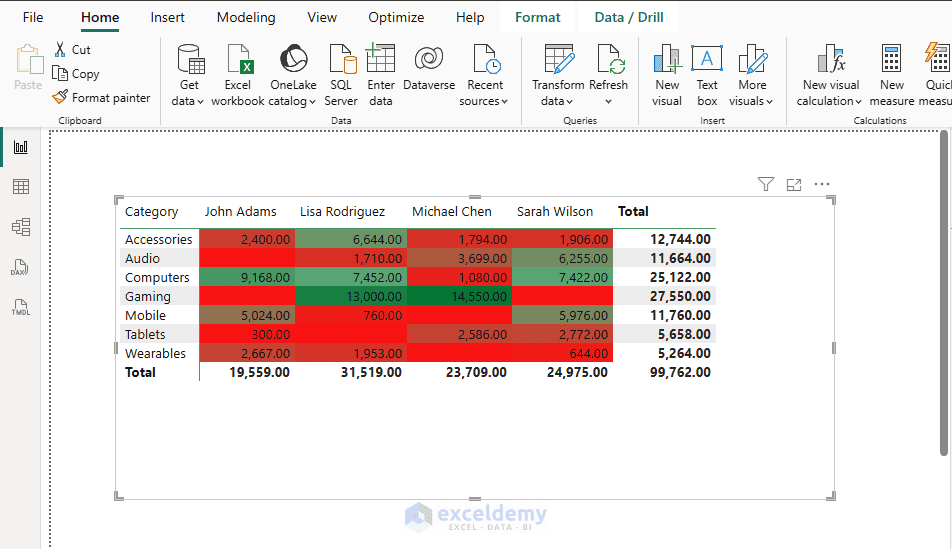Expand New visual calculation dropdown arrow

tap(858, 102)
